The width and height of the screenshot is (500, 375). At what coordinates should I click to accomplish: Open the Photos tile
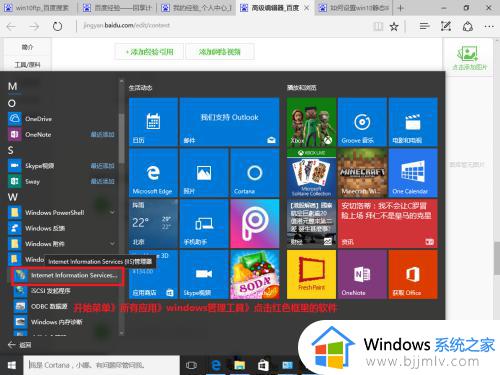(204, 173)
